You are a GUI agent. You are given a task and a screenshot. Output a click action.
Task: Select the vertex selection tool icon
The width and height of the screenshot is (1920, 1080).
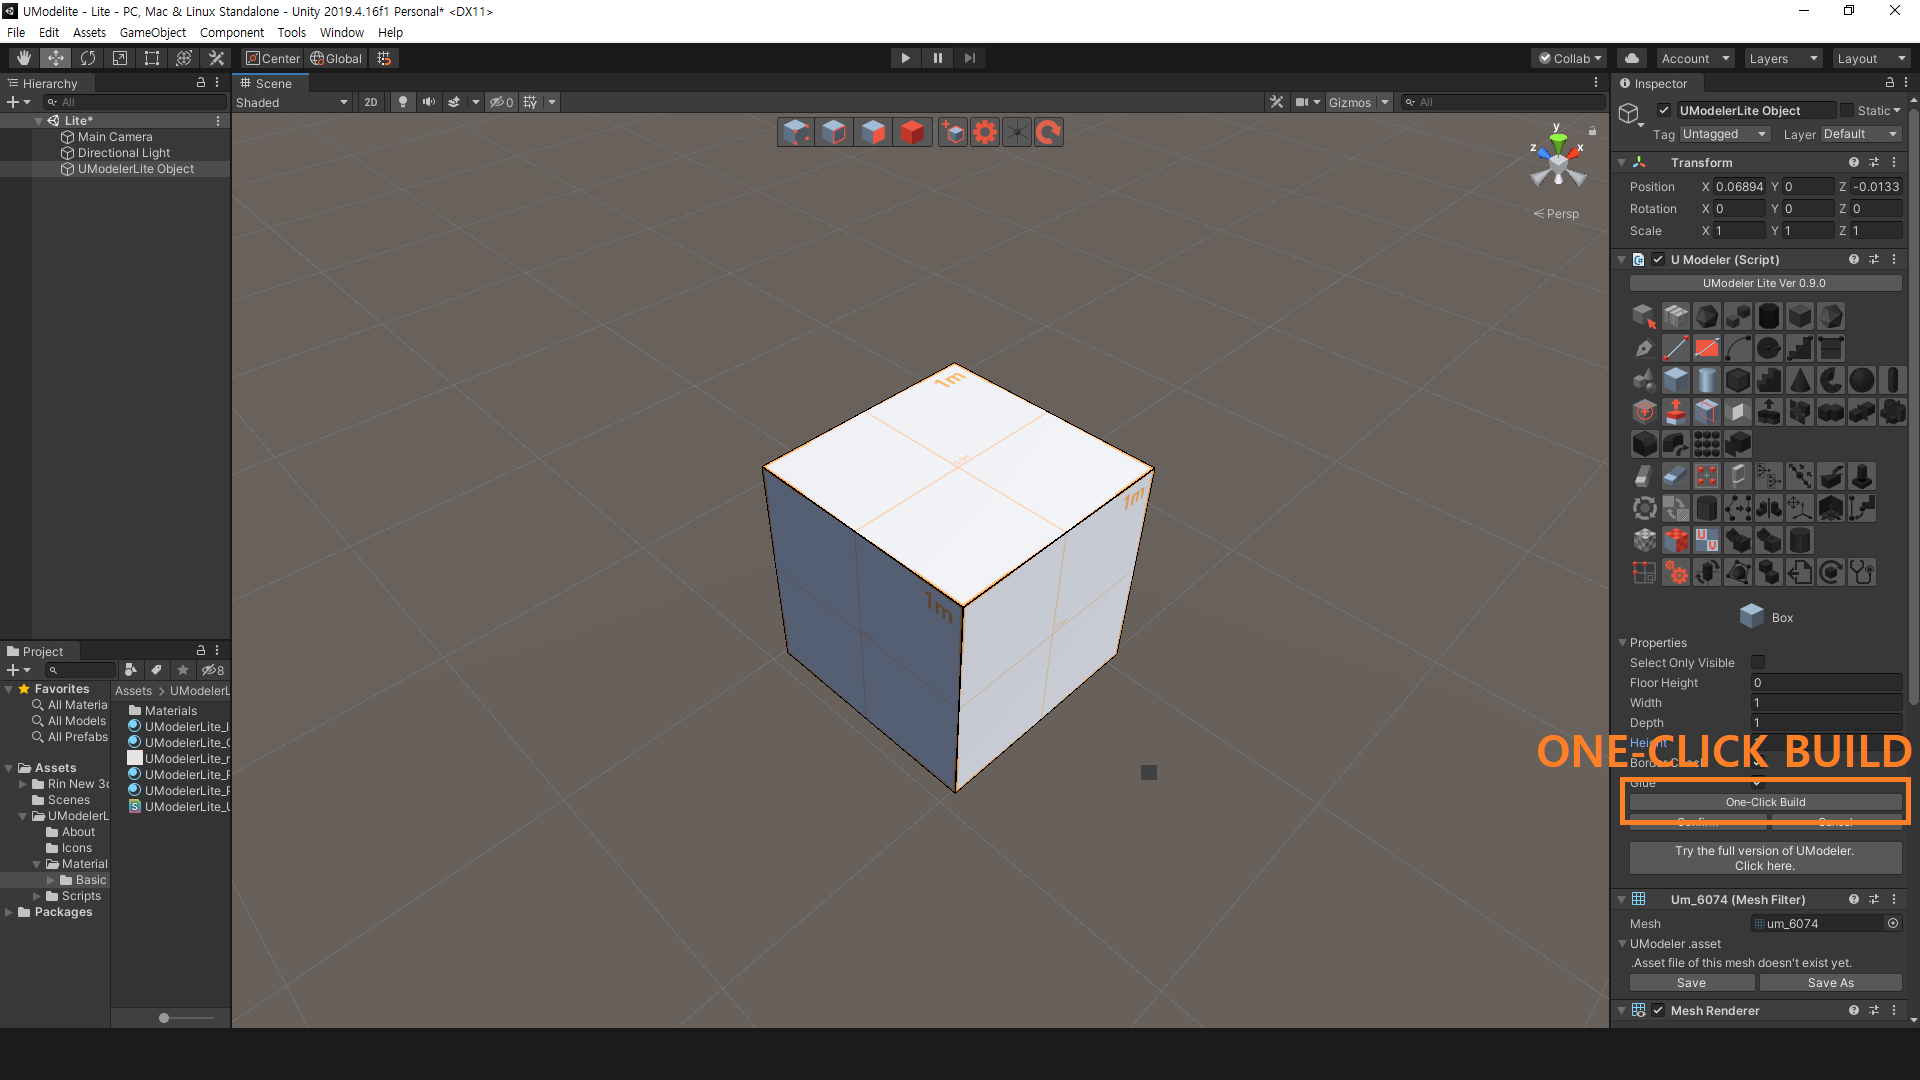pos(793,131)
